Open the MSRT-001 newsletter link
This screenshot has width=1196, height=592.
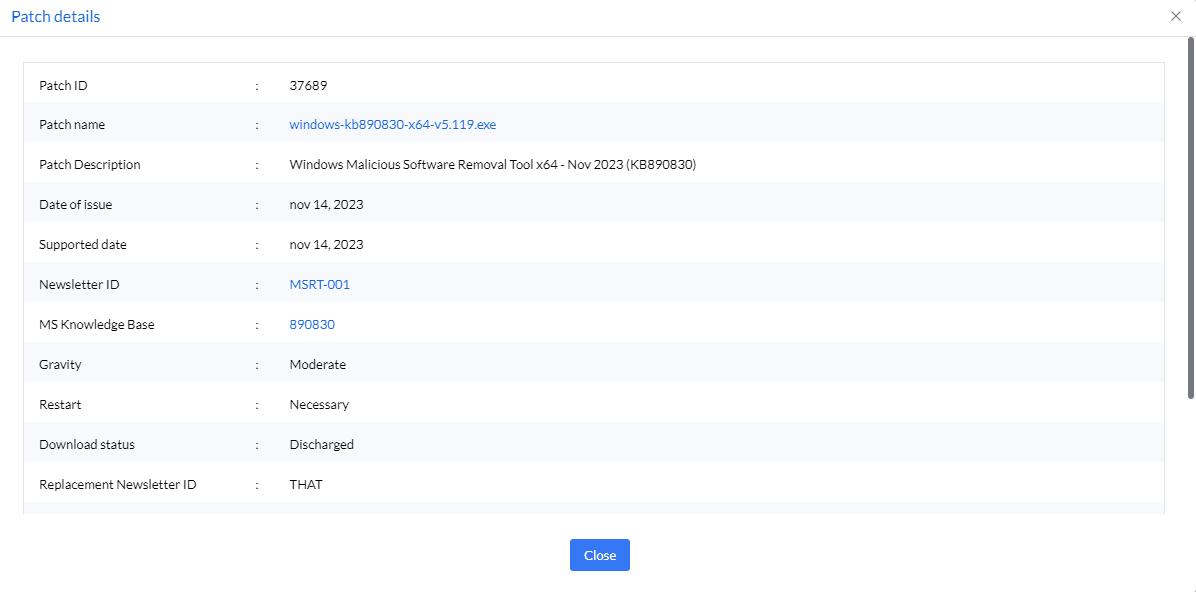pyautogui.click(x=320, y=285)
